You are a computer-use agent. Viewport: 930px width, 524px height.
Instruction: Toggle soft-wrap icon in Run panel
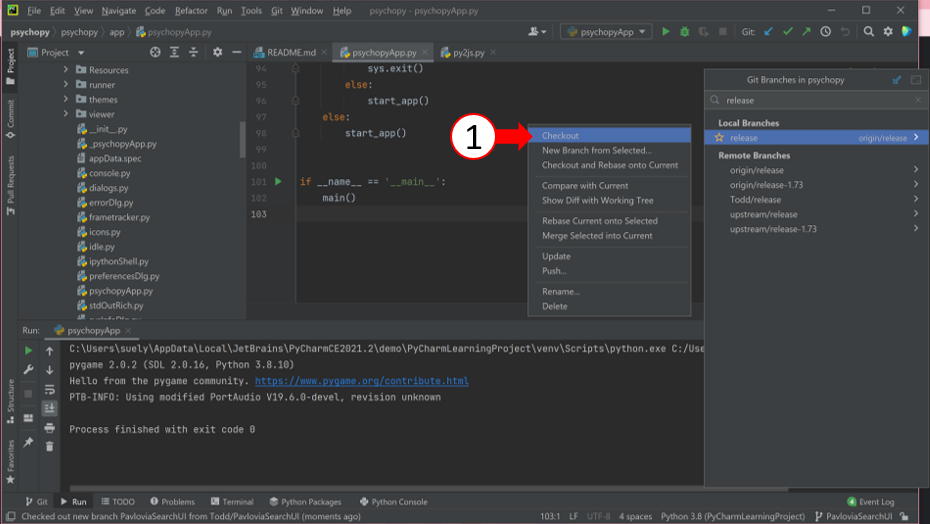click(50, 389)
